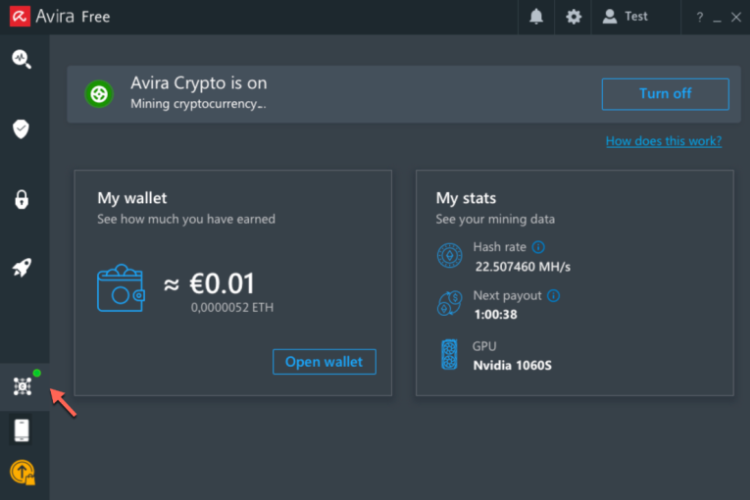Click the info icon beside Hash rate
The image size is (750, 500).
[539, 247]
